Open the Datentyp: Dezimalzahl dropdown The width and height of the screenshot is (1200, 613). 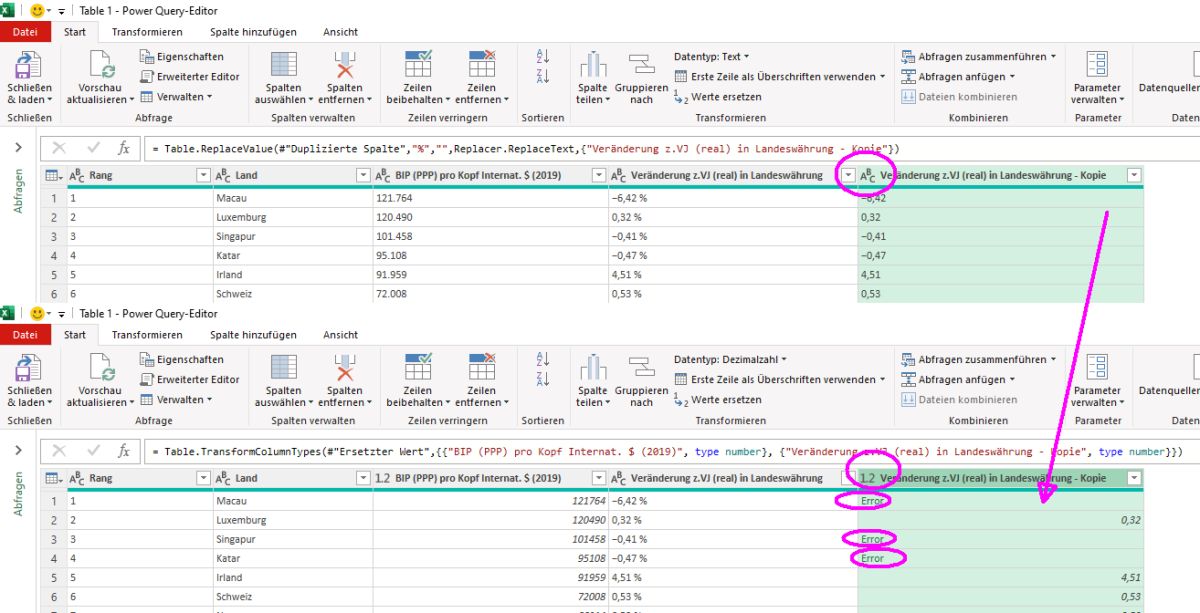730,359
